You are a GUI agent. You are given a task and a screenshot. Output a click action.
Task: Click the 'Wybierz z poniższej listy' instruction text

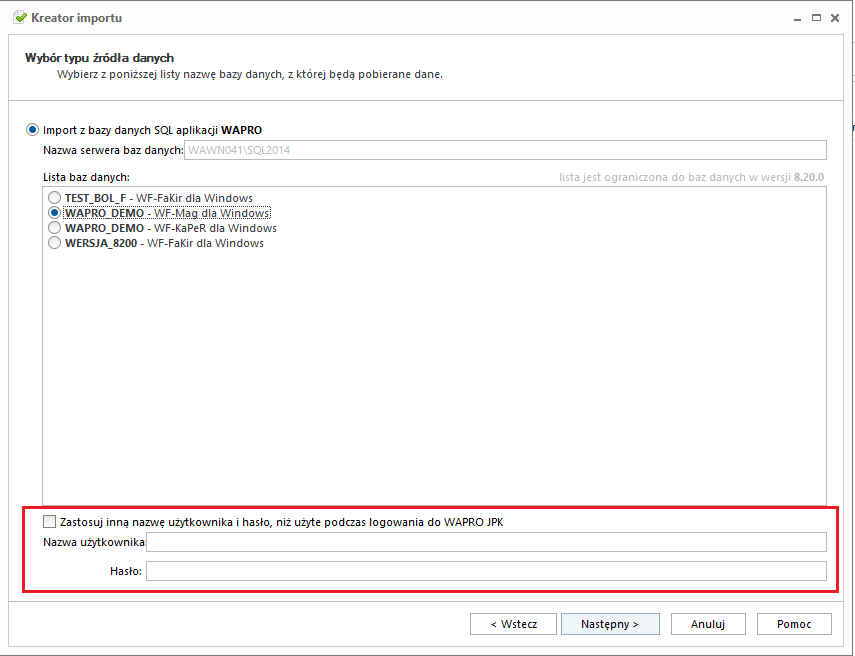250,74
